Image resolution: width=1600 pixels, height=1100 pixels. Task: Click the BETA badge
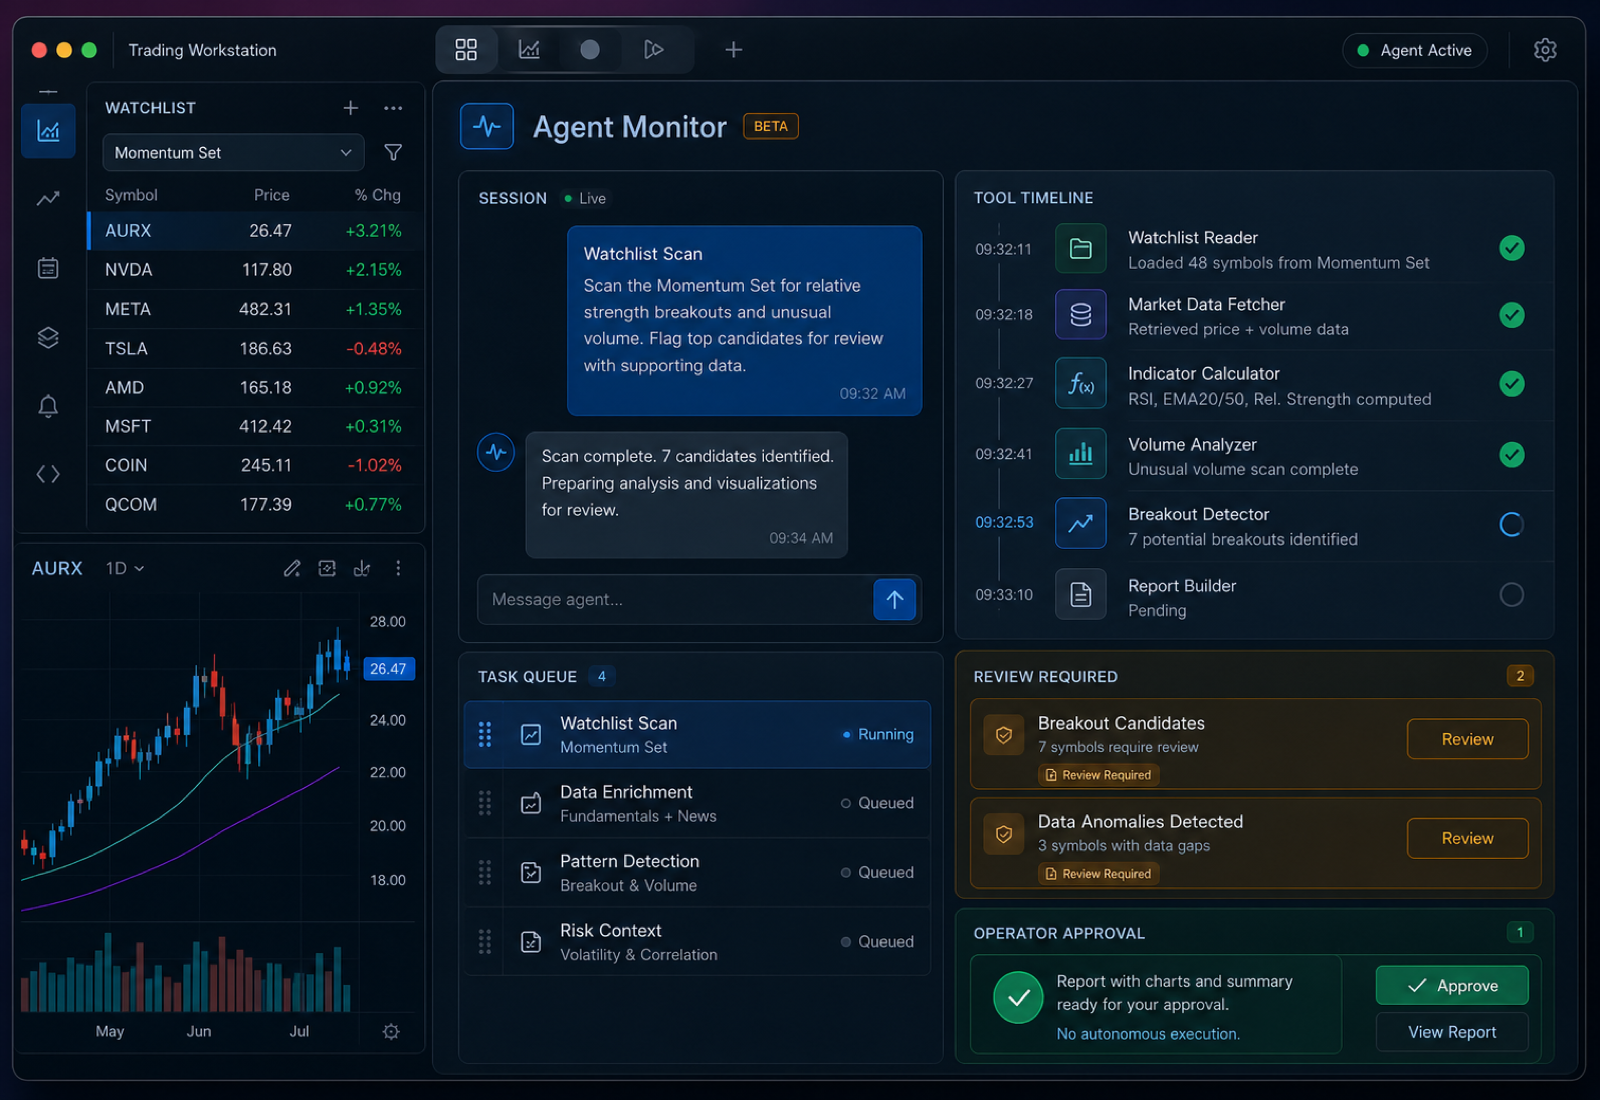(x=771, y=126)
